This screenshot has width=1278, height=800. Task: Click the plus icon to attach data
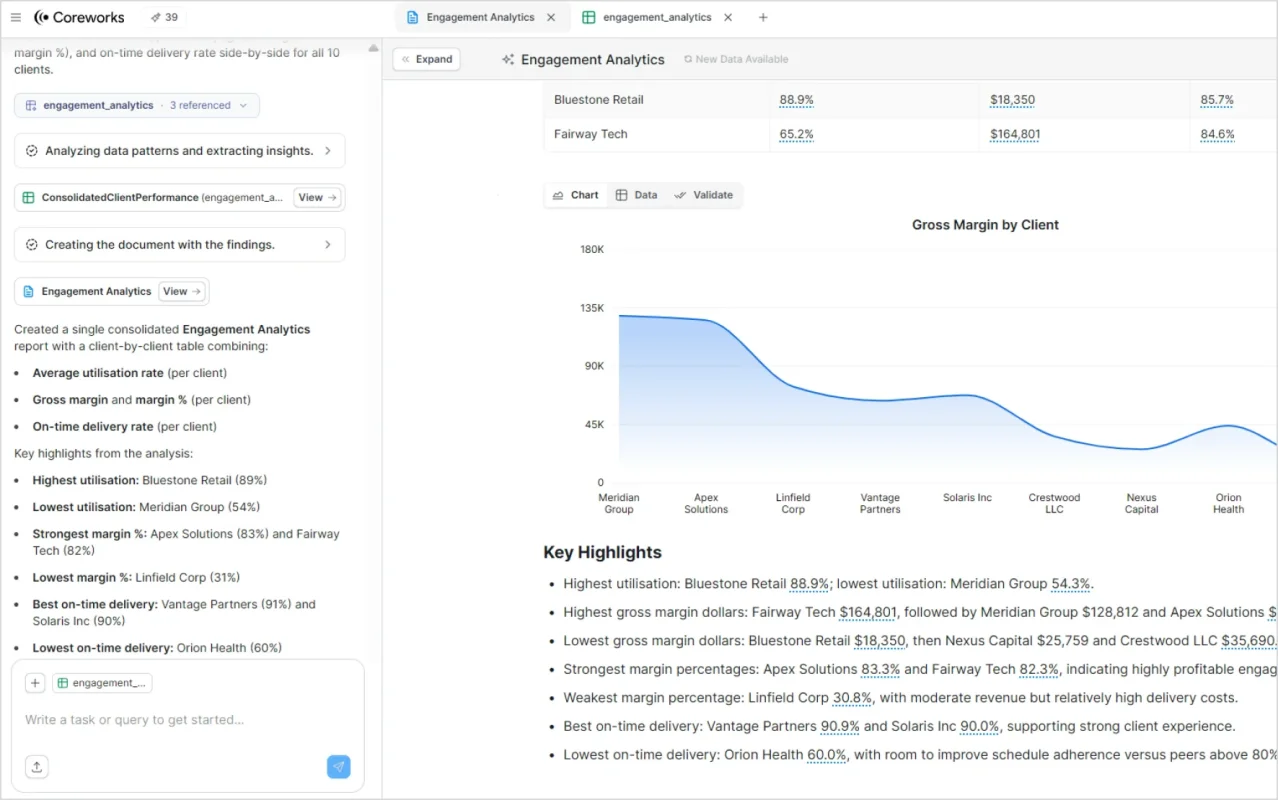coord(35,682)
